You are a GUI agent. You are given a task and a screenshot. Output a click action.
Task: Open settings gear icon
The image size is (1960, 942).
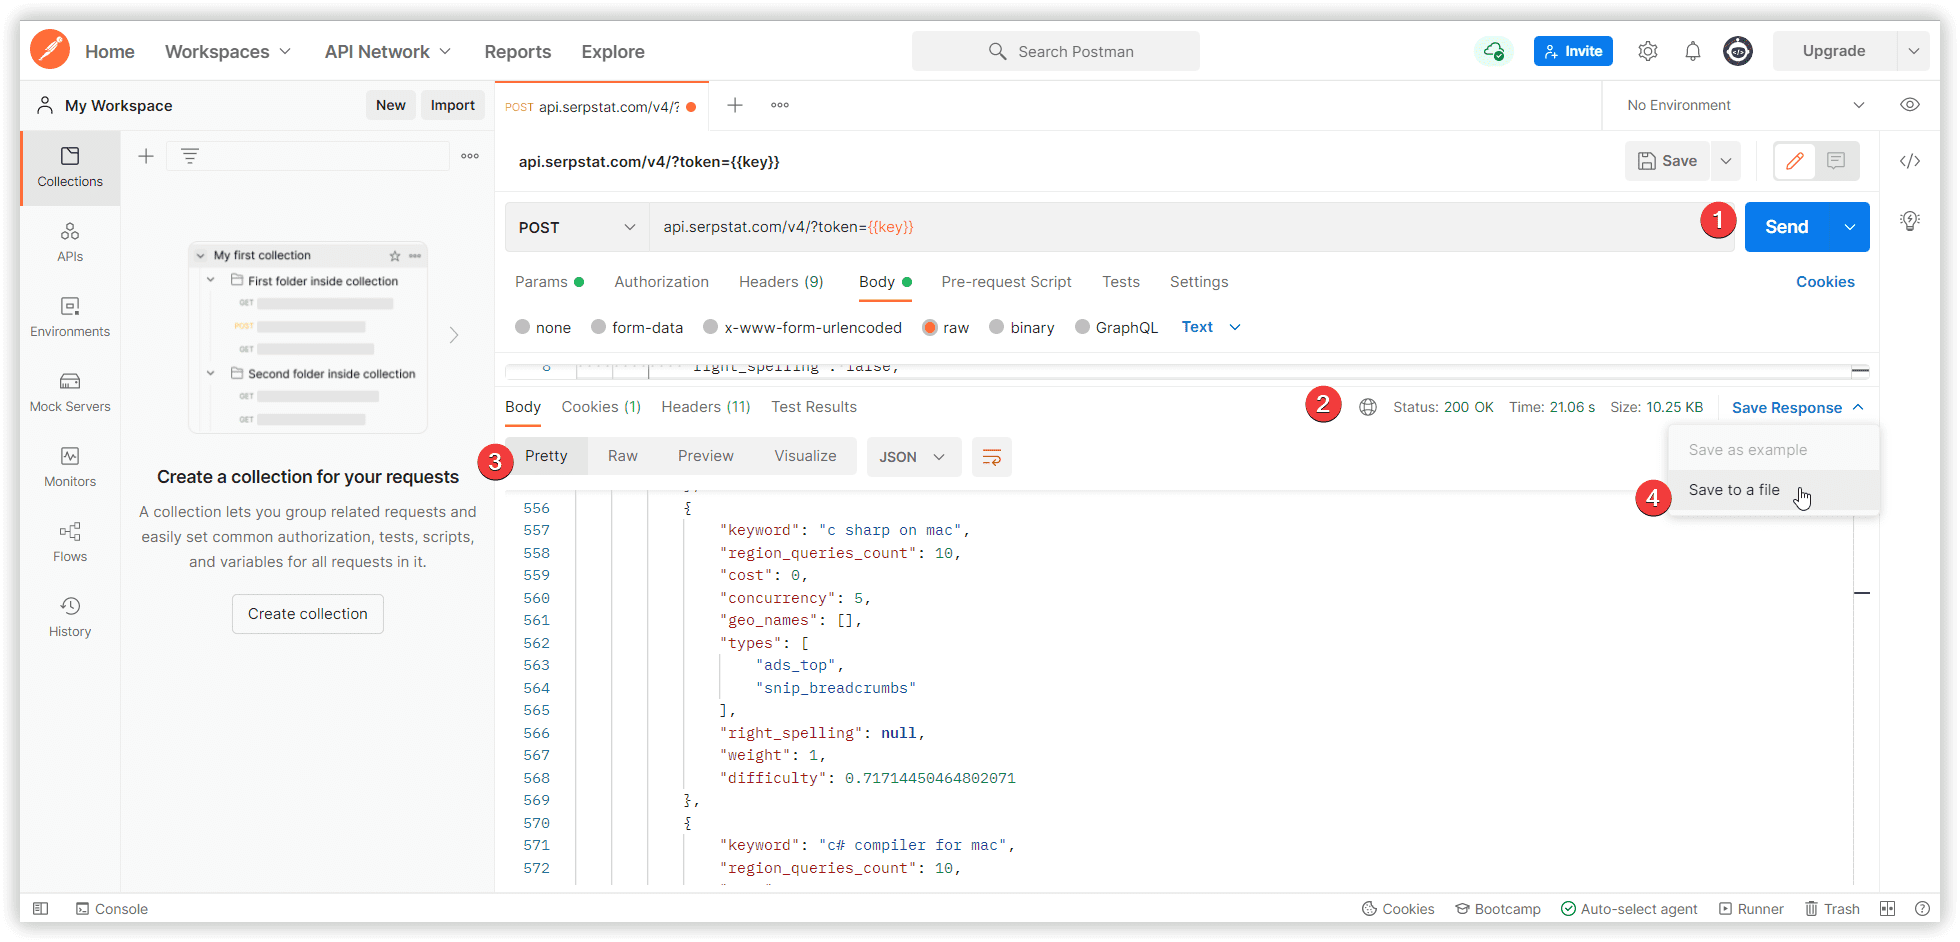1648,51
